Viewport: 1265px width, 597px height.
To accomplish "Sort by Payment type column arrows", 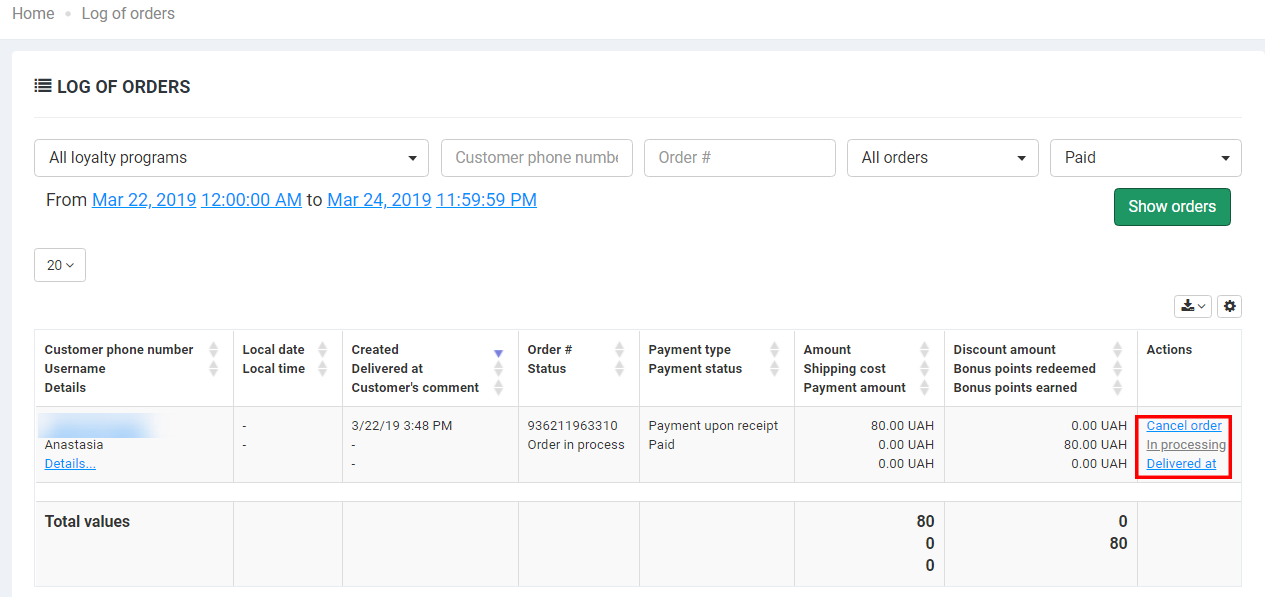I will pos(774,350).
